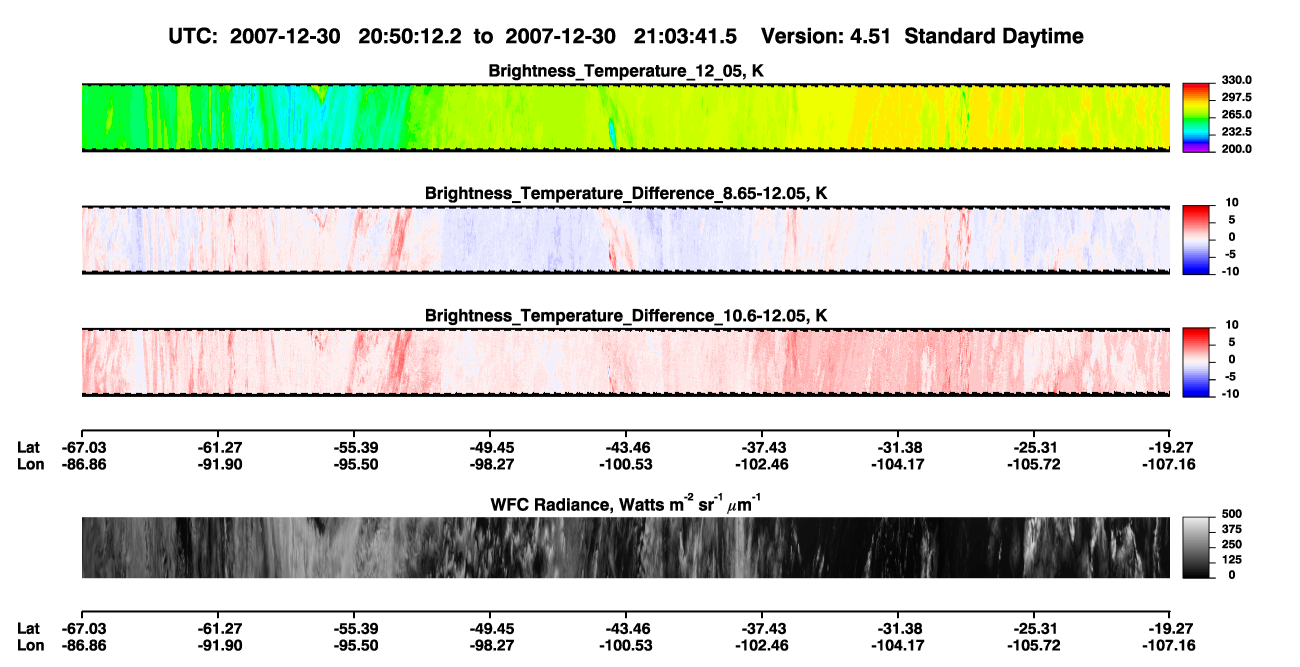Click longitude -98.27 above the WFC Radiance title
Viewport: 1300px width, 667px height.
click(492, 464)
